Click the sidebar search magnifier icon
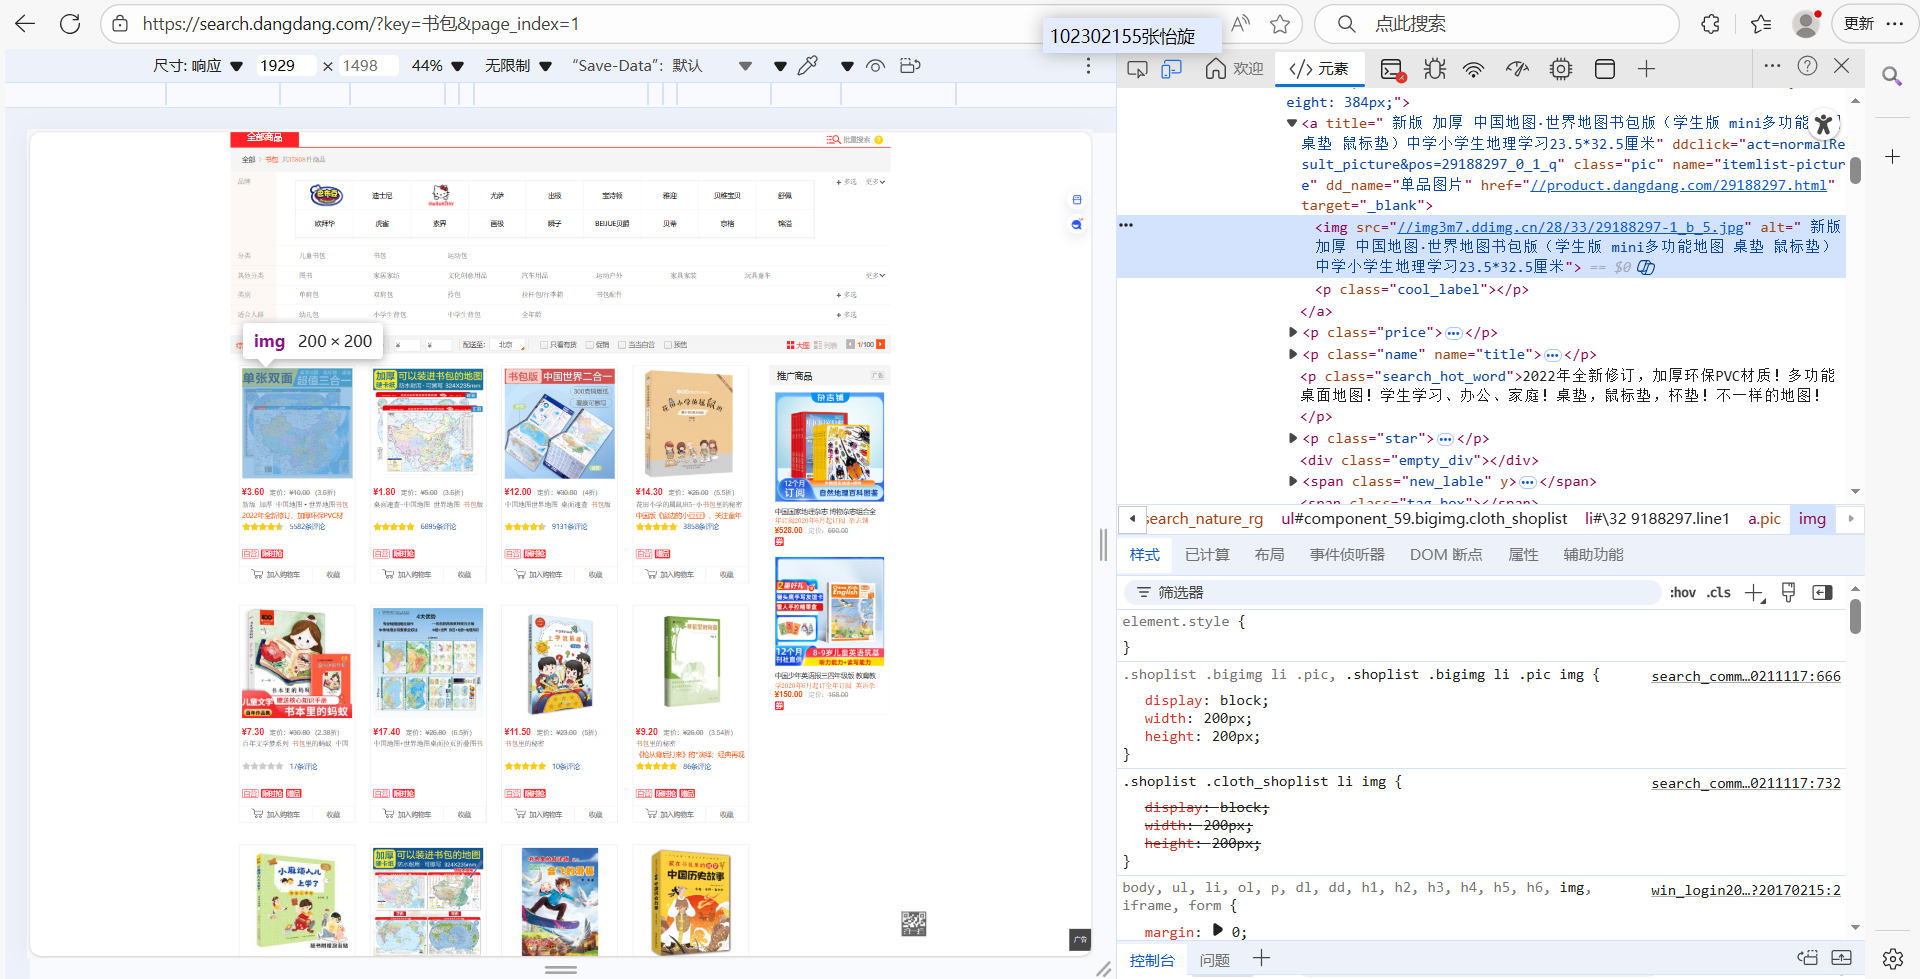1920x979 pixels. click(1892, 76)
